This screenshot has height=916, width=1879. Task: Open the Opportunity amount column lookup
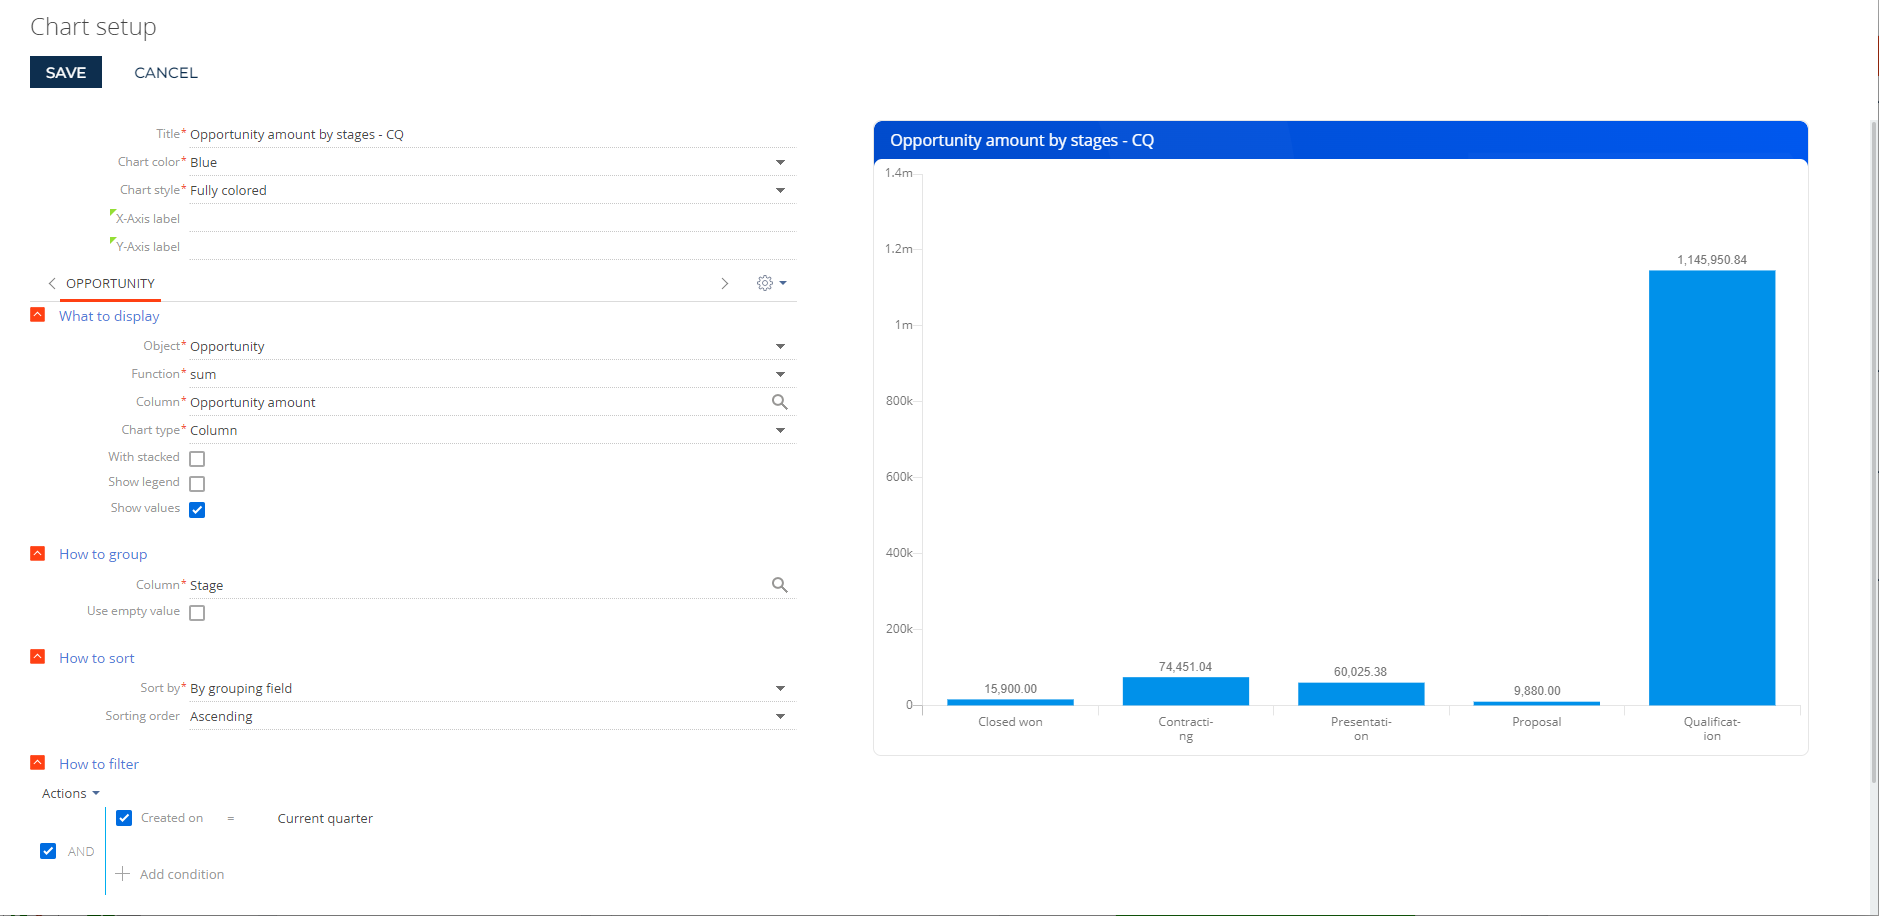click(x=780, y=401)
